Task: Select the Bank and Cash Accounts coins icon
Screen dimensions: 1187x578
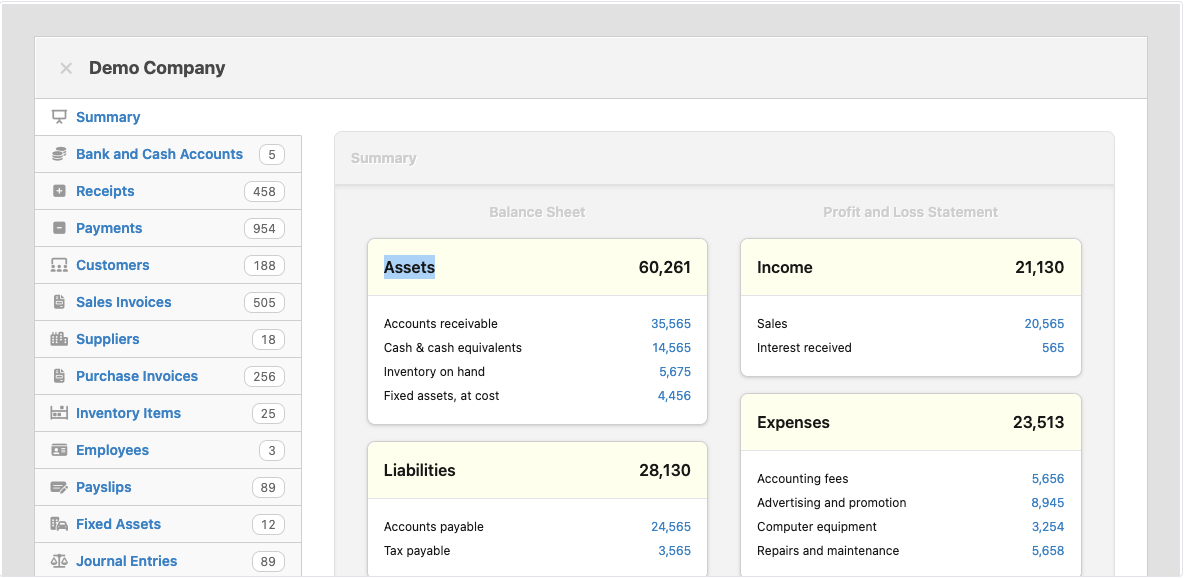Action: (x=59, y=154)
